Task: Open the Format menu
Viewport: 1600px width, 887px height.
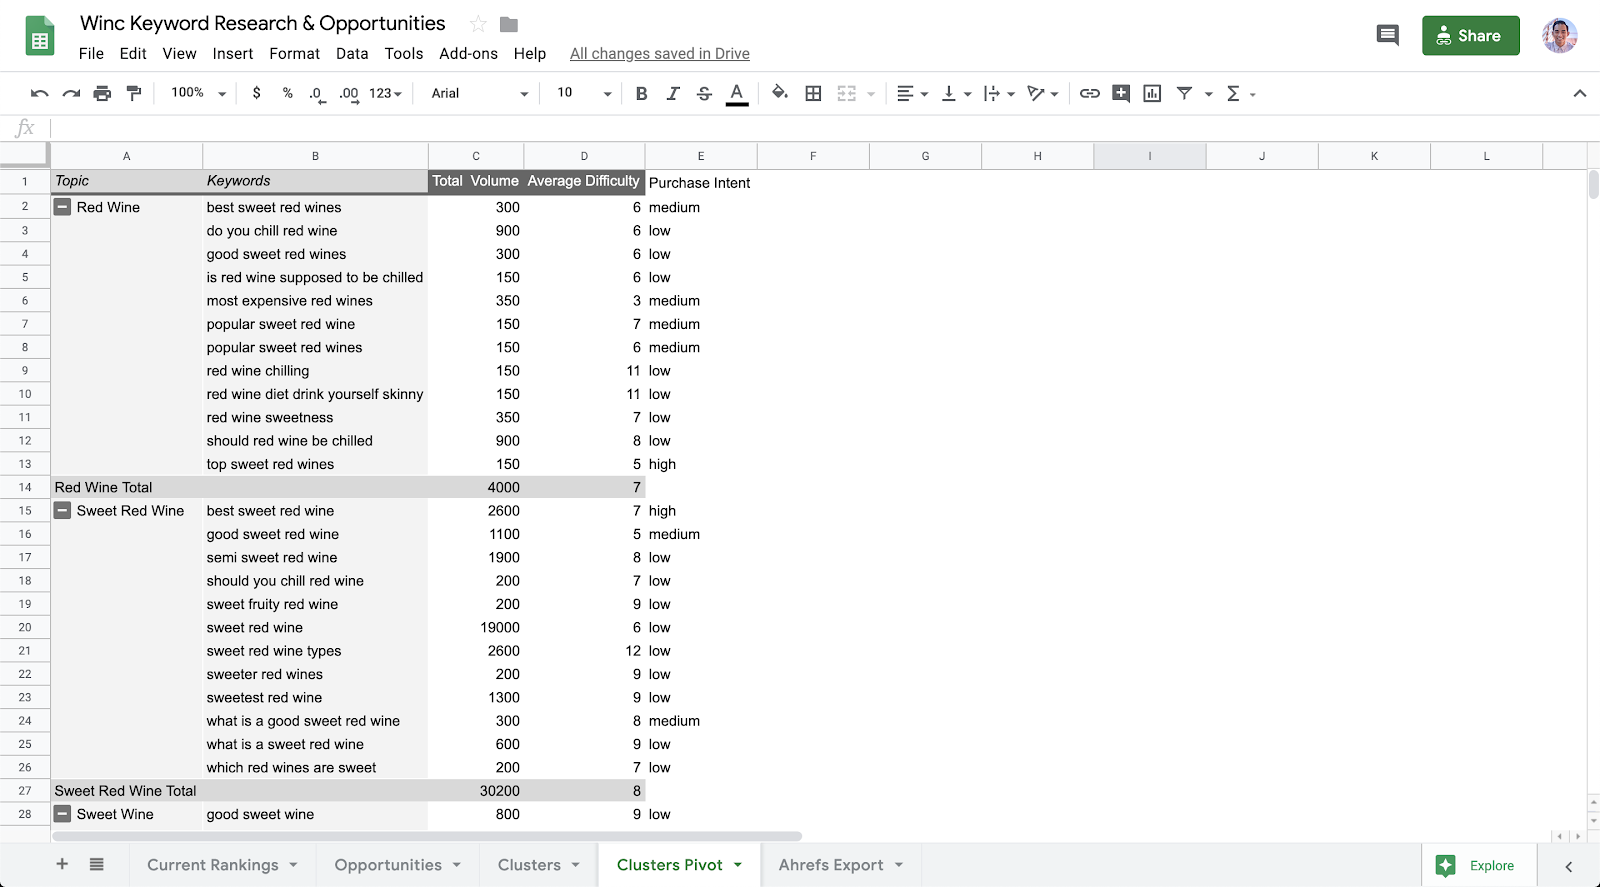Action: (295, 54)
